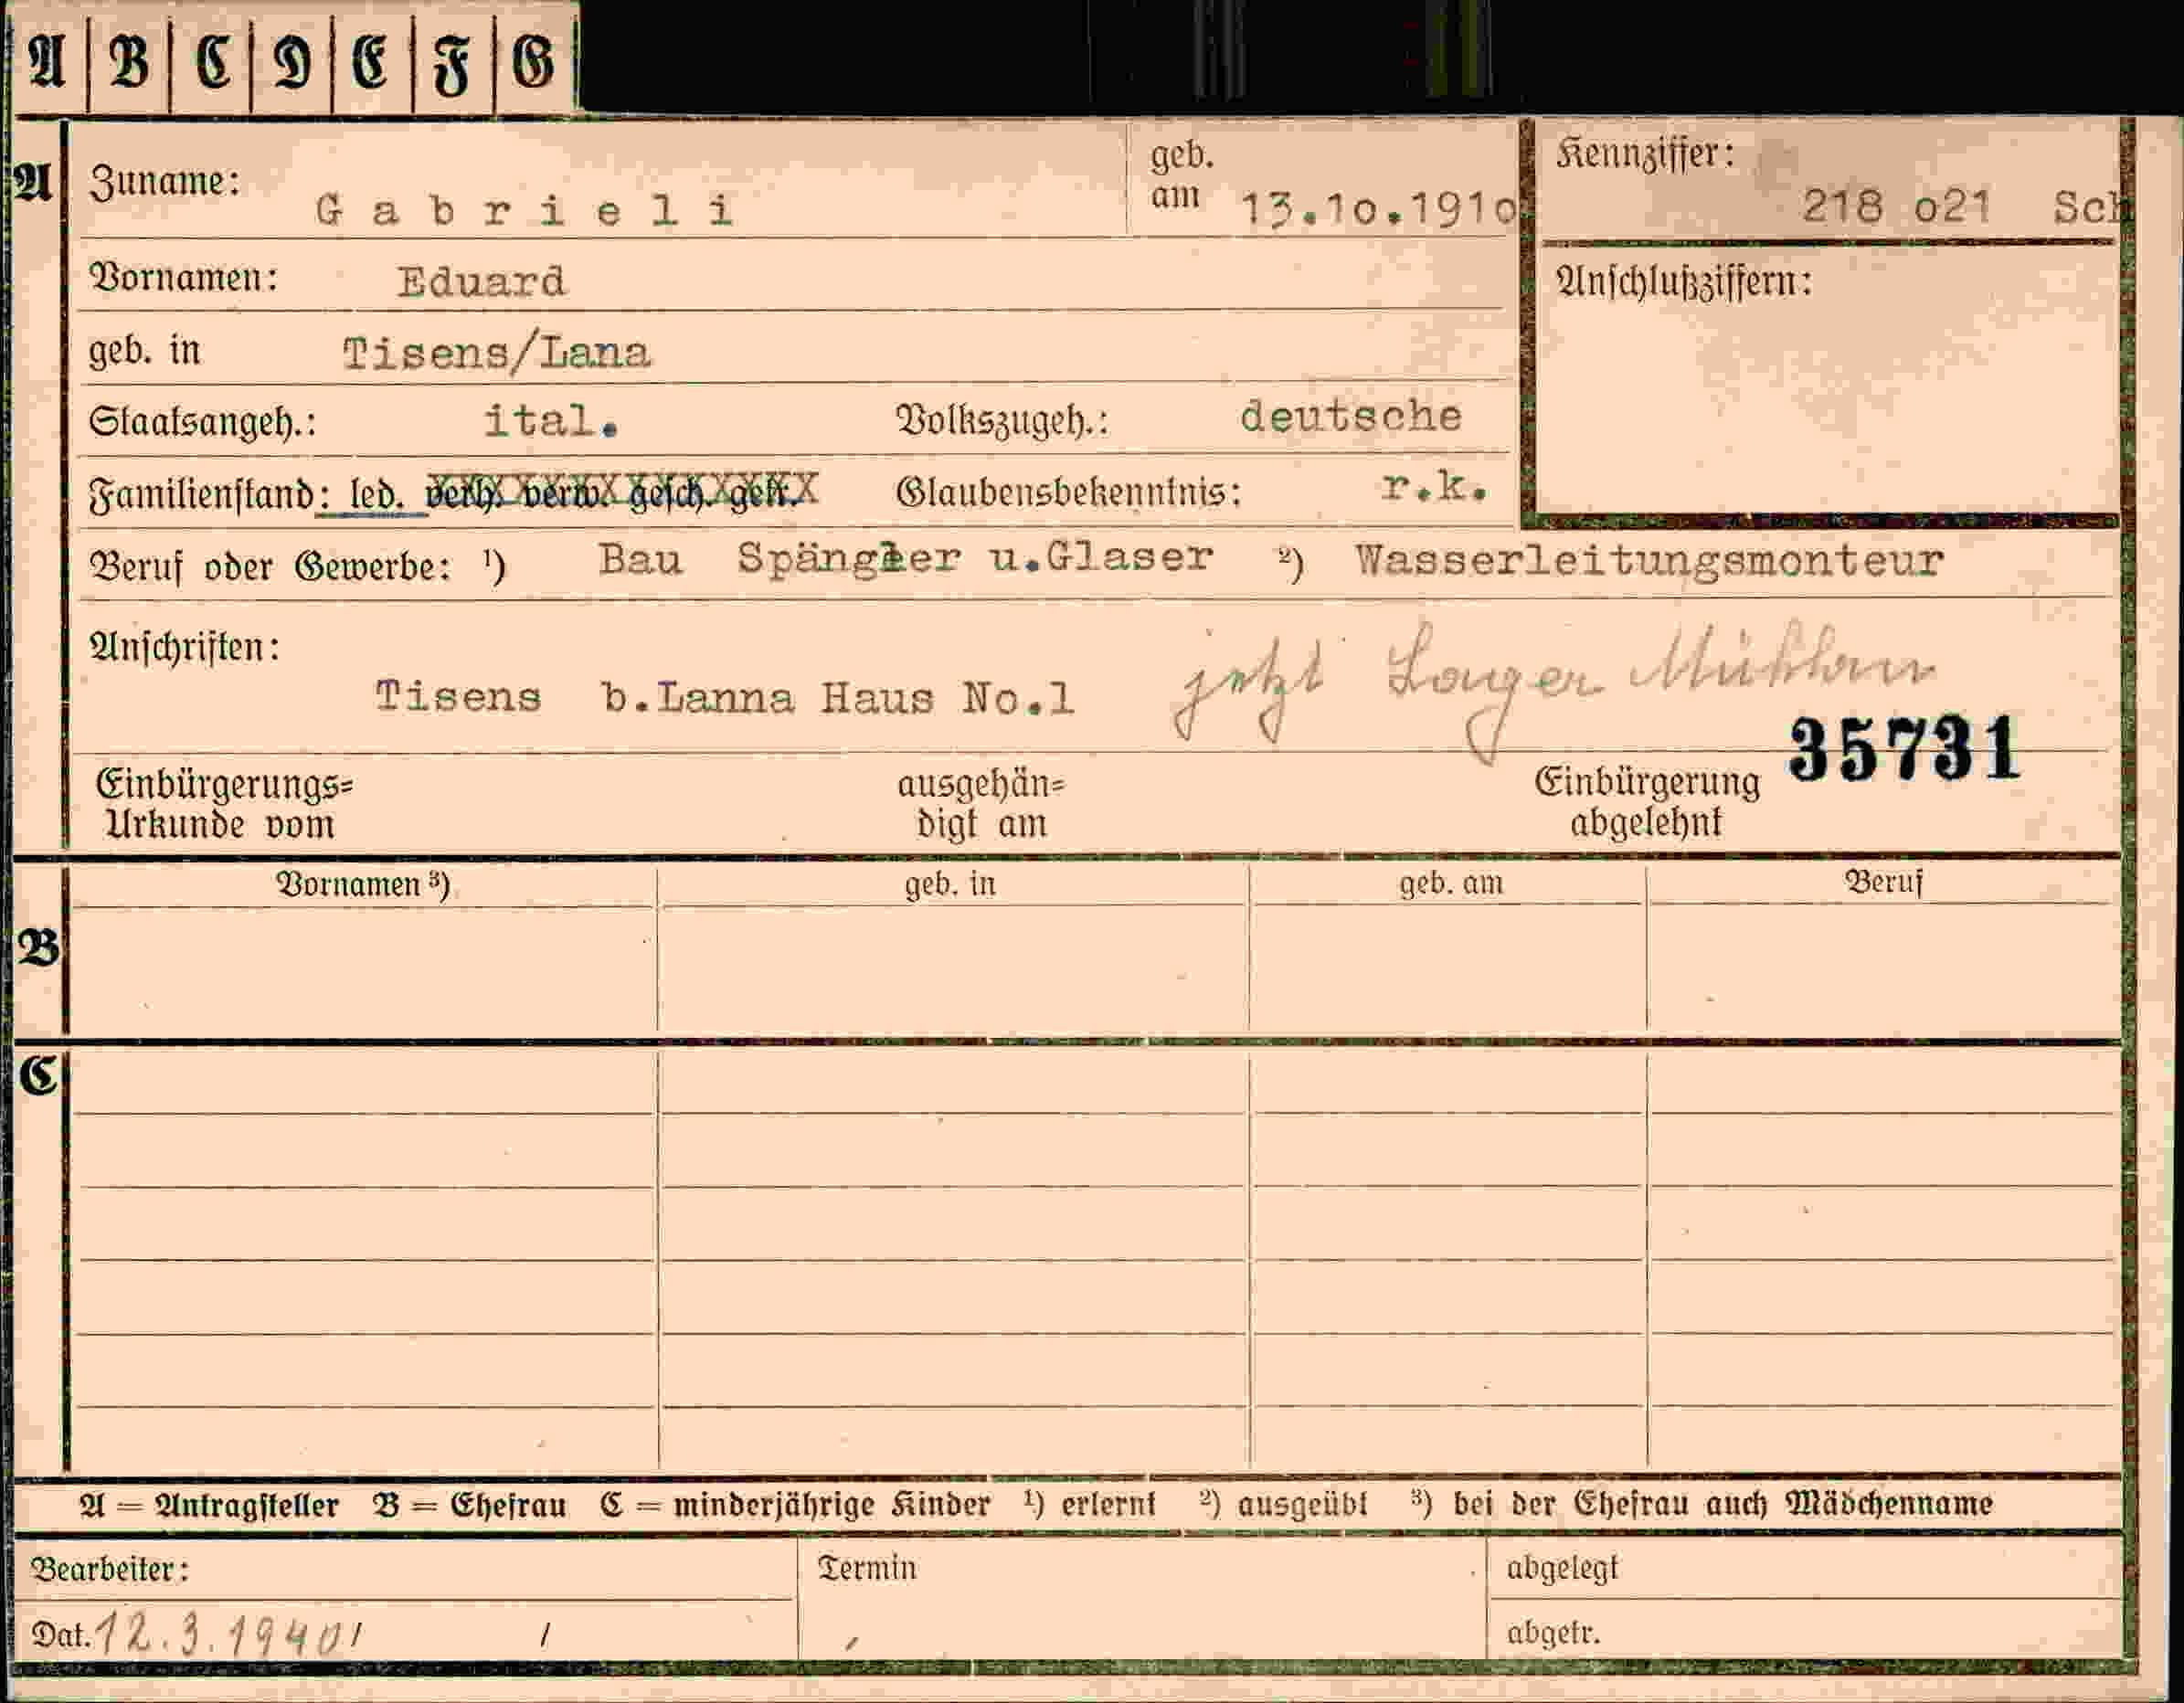
Task: Click the Kennziffer number '218 021'
Action: coord(1897,207)
